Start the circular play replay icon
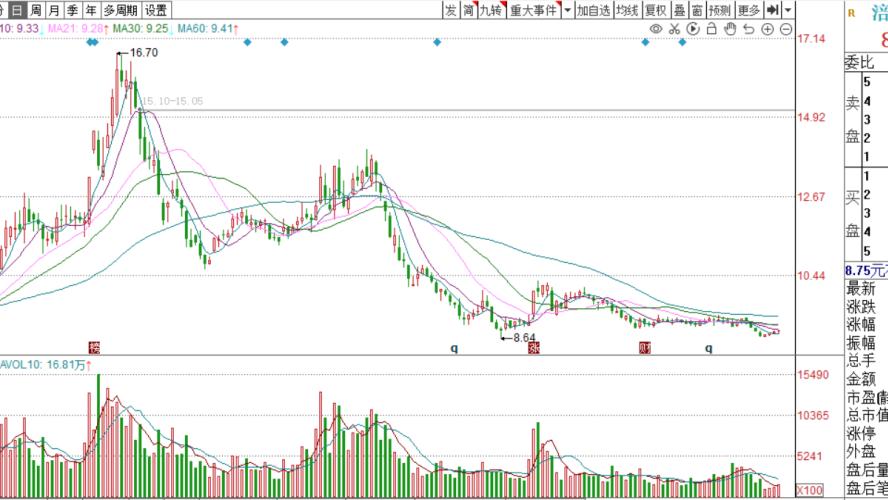Image resolution: width=888 pixels, height=500 pixels. (693, 29)
